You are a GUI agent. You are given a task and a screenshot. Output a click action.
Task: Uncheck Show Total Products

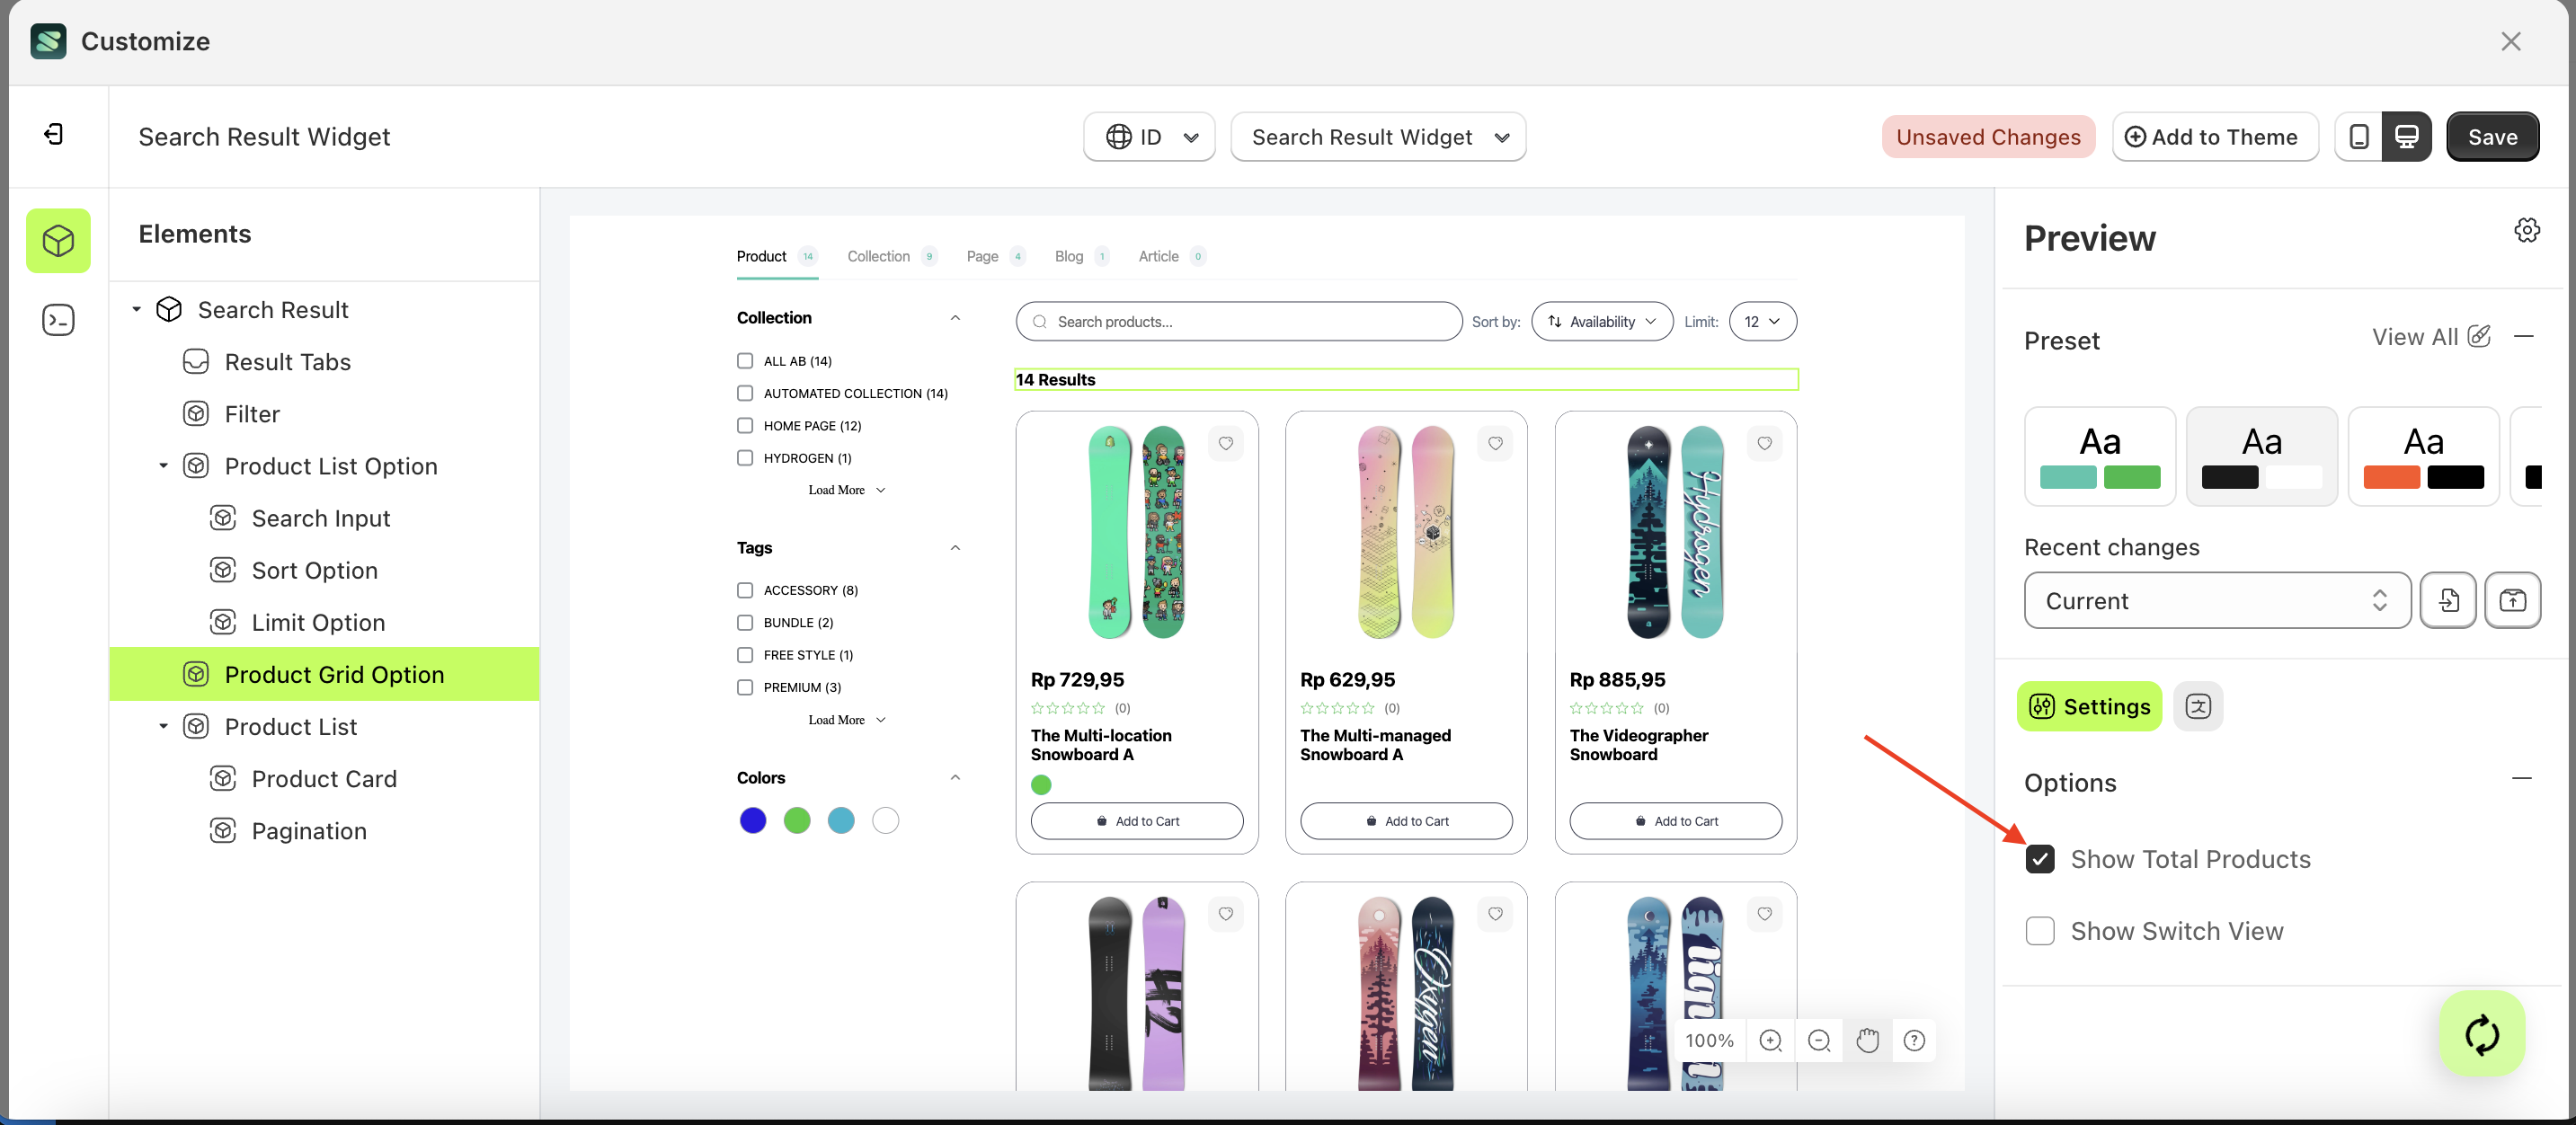pos(2040,859)
